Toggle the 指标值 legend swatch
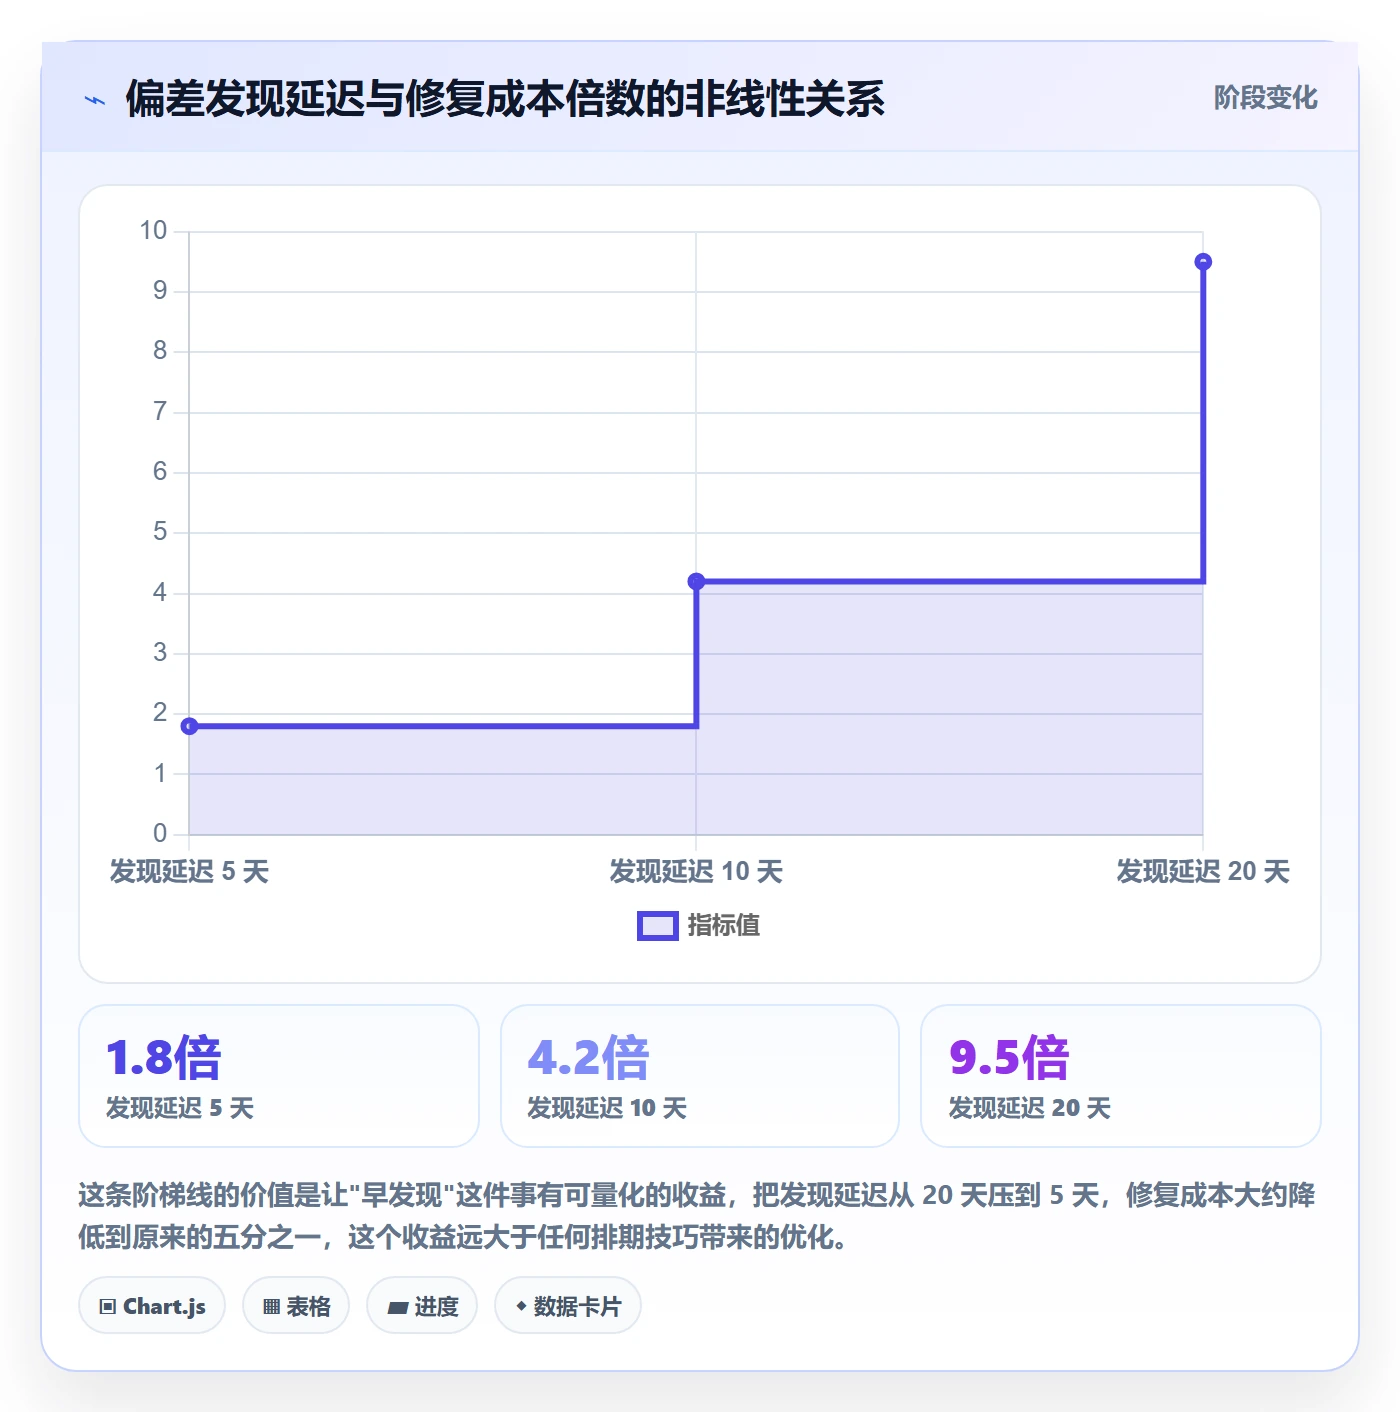This screenshot has width=1400, height=1412. point(658,926)
